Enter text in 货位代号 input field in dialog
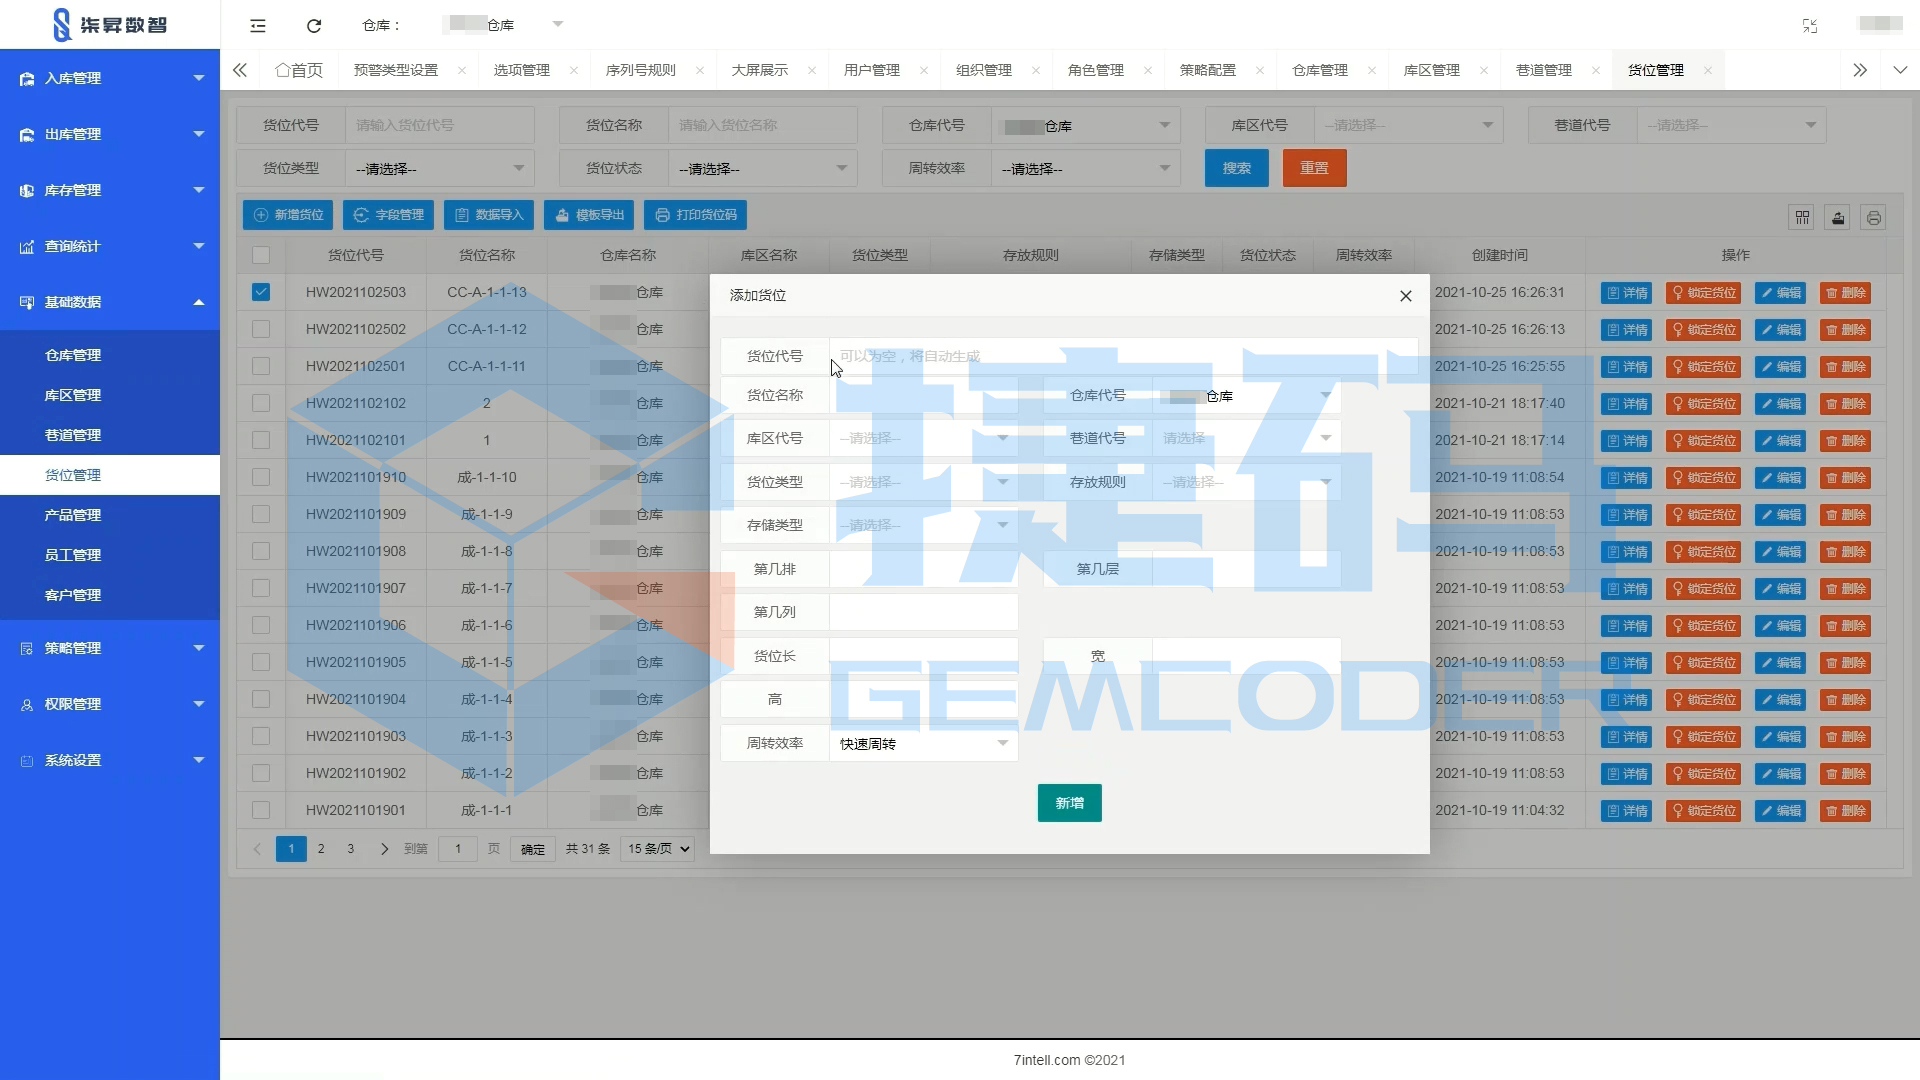The image size is (1920, 1080). click(x=1118, y=355)
